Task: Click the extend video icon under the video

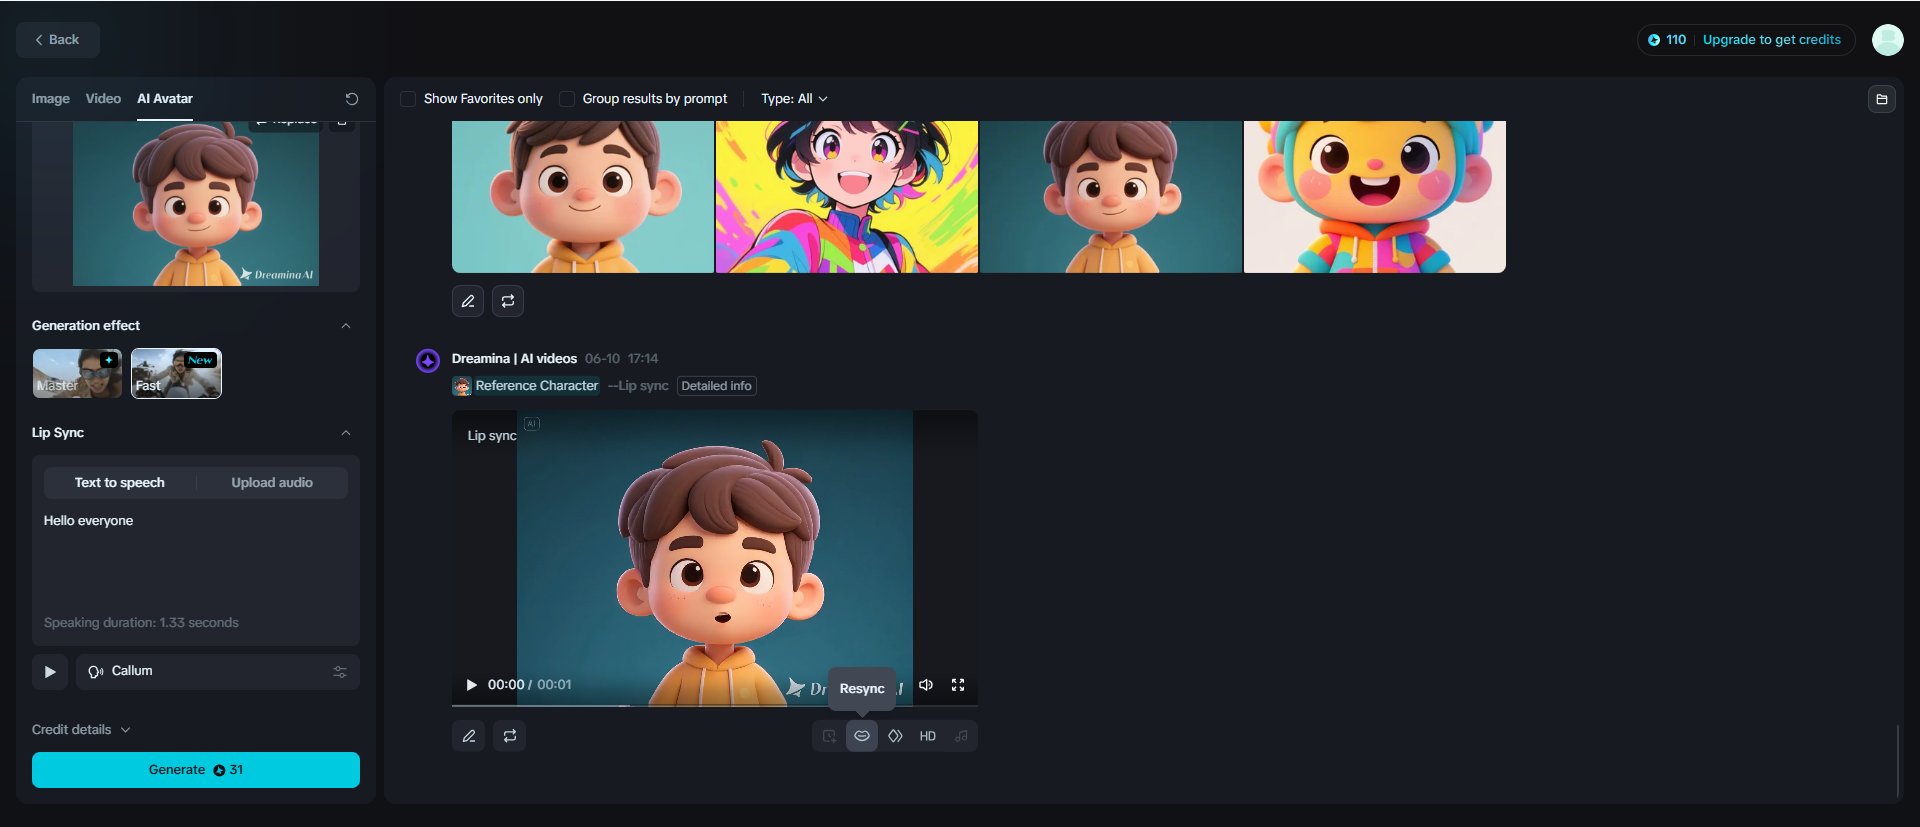Action: click(x=829, y=736)
